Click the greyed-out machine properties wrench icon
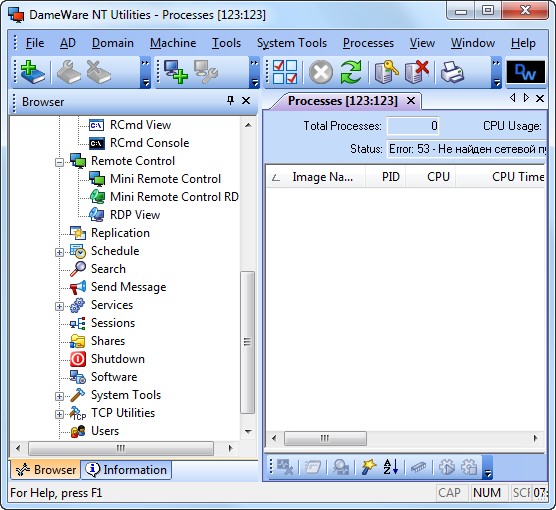 [206, 72]
